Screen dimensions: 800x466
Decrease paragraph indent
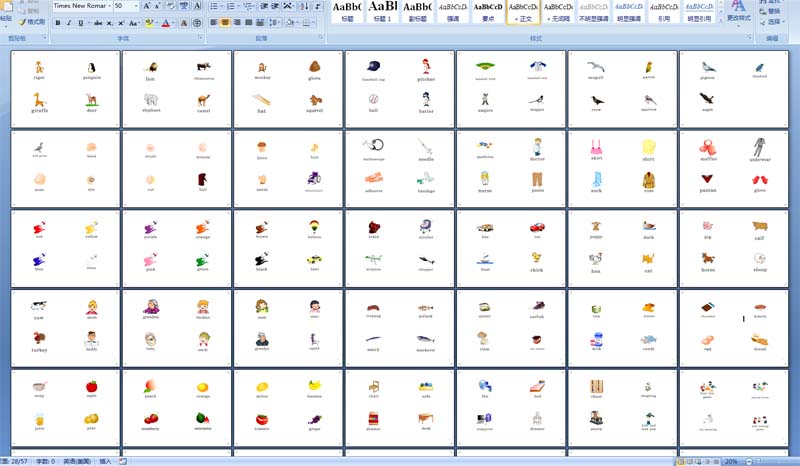pos(264,6)
